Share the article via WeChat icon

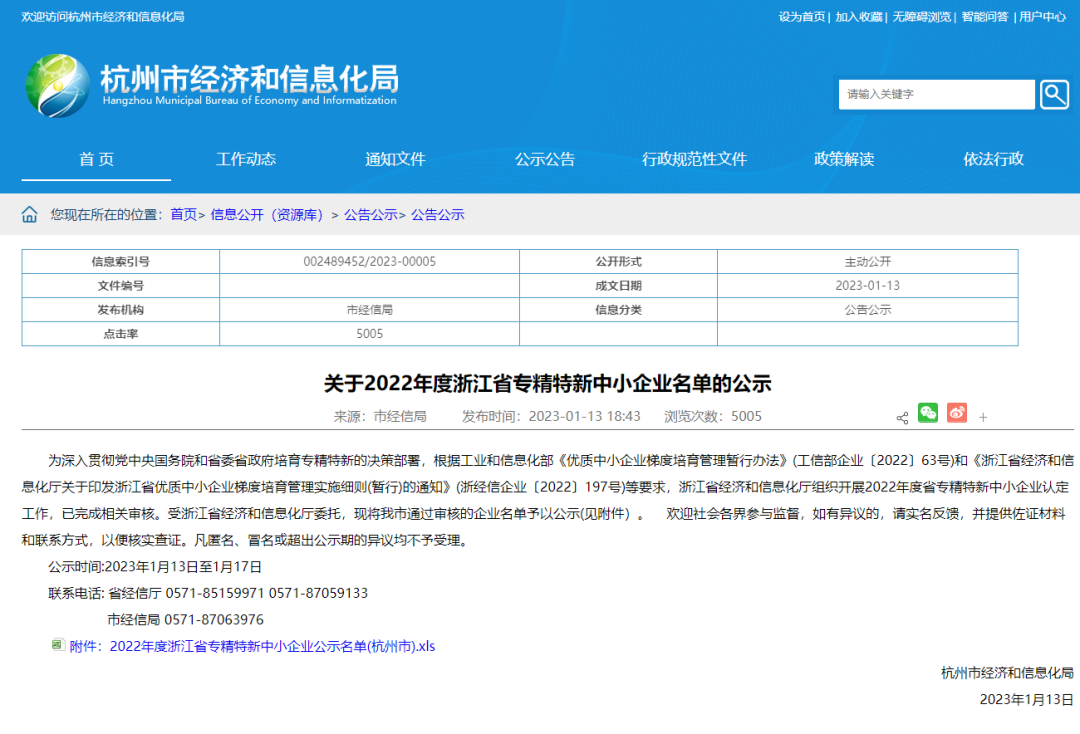928,413
